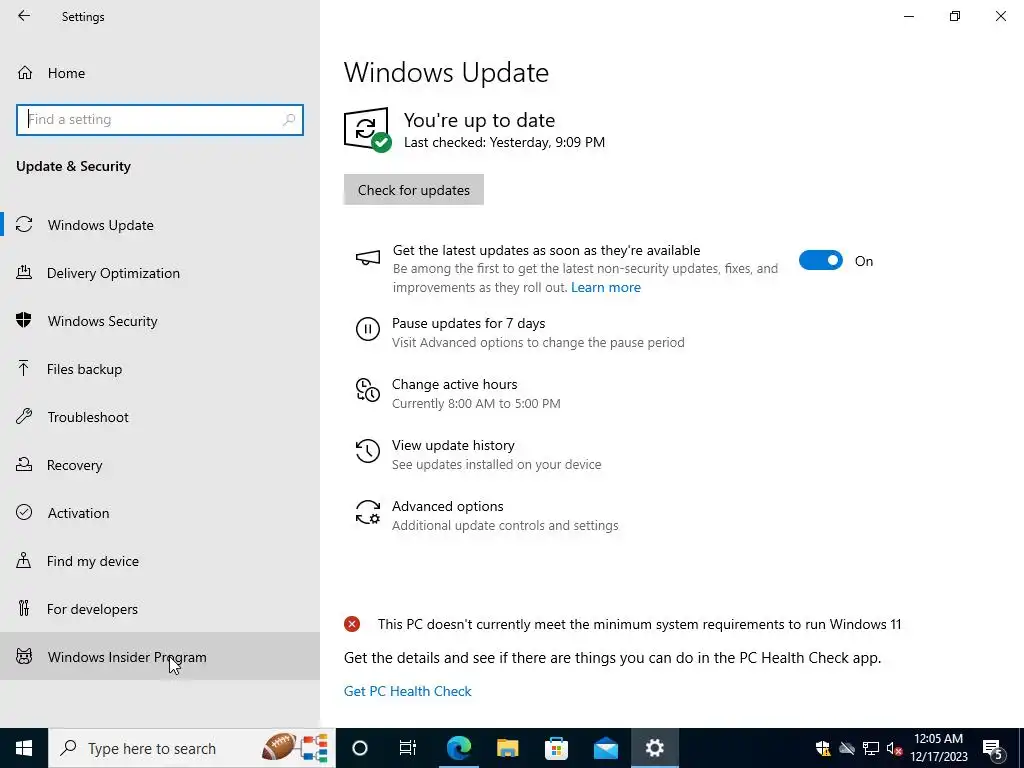Click the Activation checkmark circle icon
Image resolution: width=1024 pixels, height=768 pixels.
click(x=24, y=512)
